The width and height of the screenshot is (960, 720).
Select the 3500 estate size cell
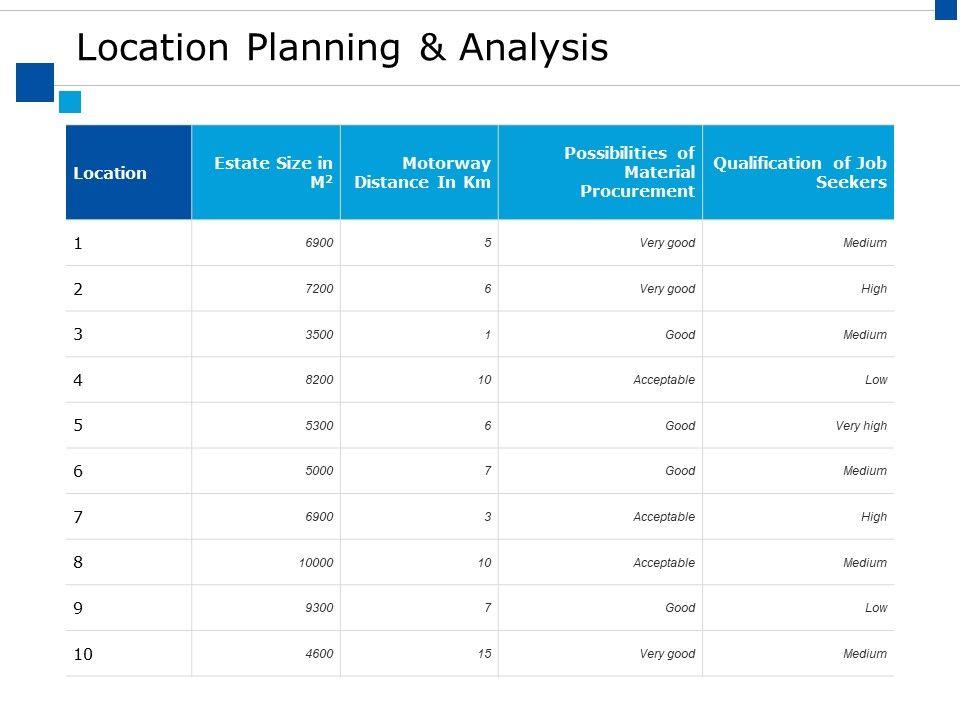(x=321, y=335)
